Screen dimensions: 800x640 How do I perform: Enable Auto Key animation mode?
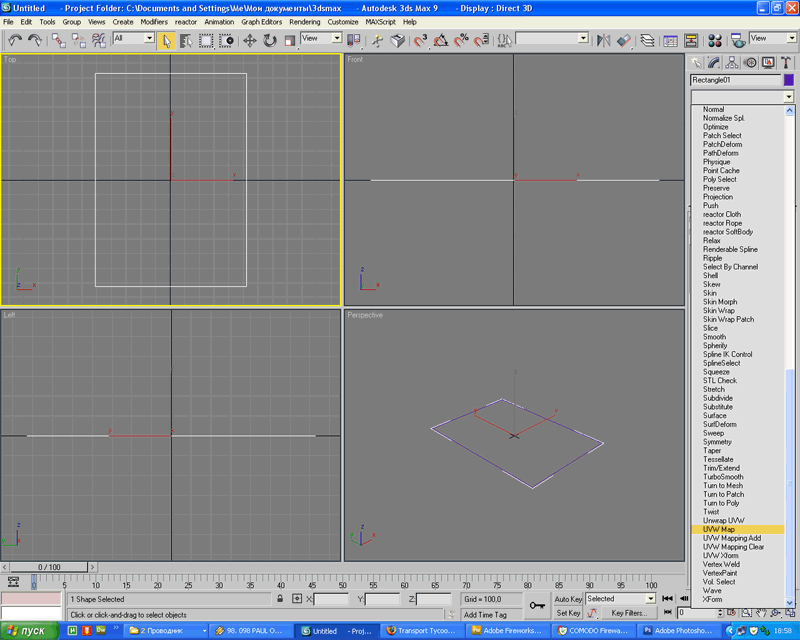click(x=568, y=599)
